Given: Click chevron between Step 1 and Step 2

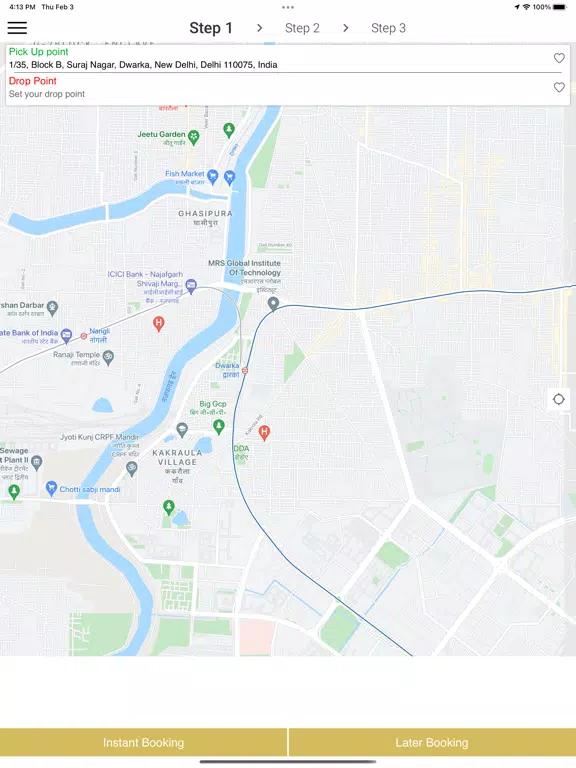Looking at the screenshot, I should coord(260,28).
